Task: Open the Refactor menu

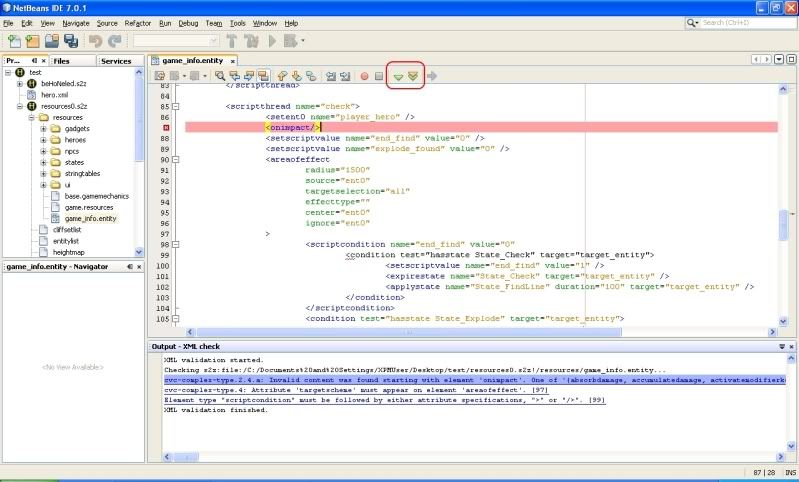Action: [138, 22]
